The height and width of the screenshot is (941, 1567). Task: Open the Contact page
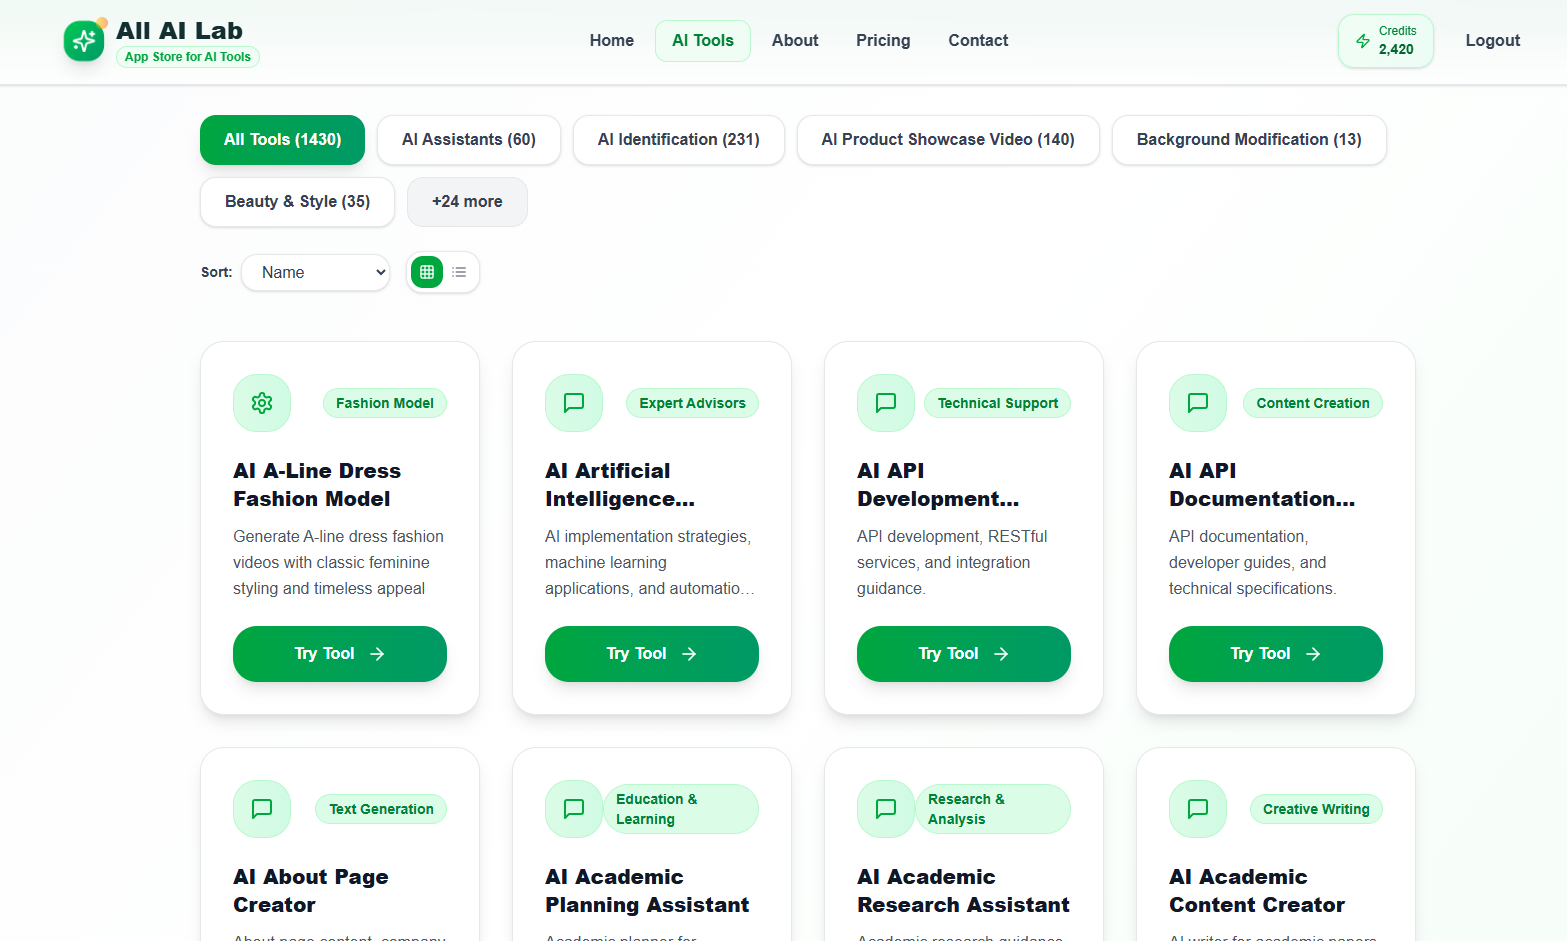(978, 41)
